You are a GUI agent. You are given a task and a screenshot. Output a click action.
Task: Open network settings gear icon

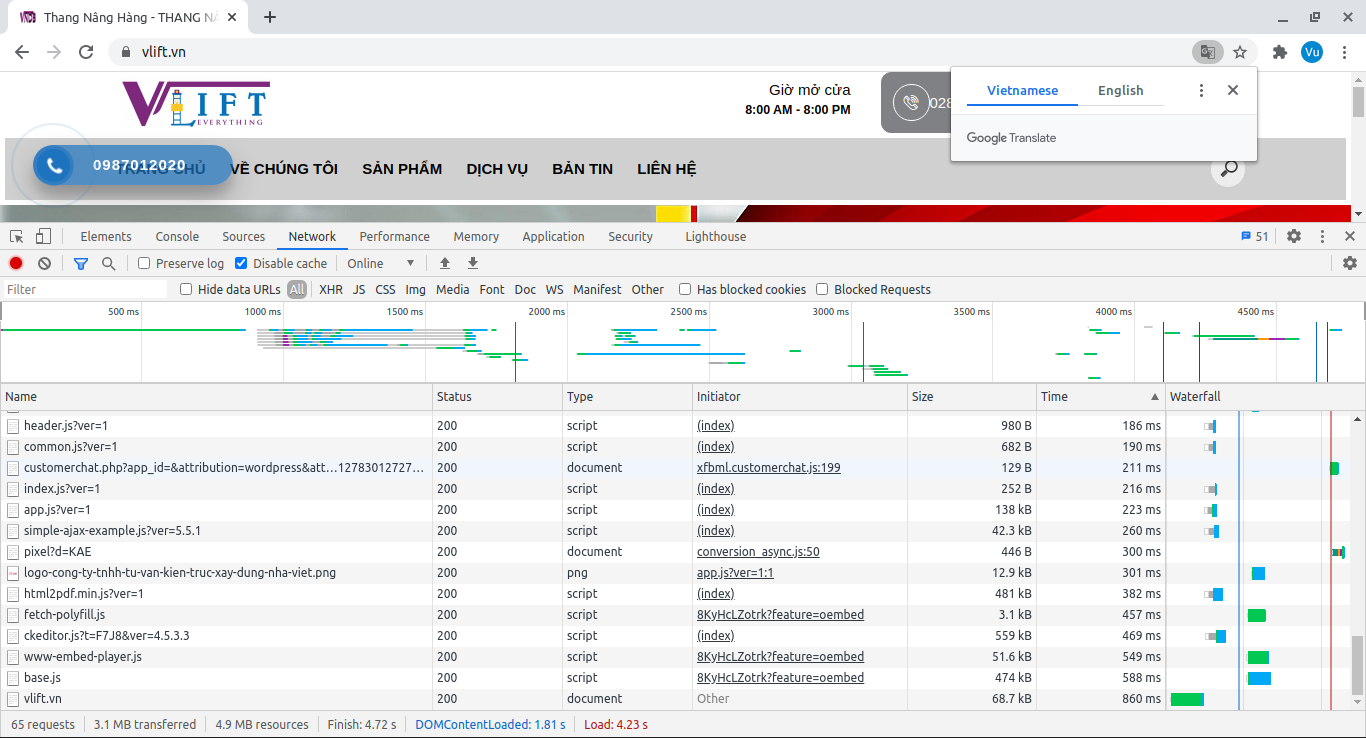pos(1350,263)
